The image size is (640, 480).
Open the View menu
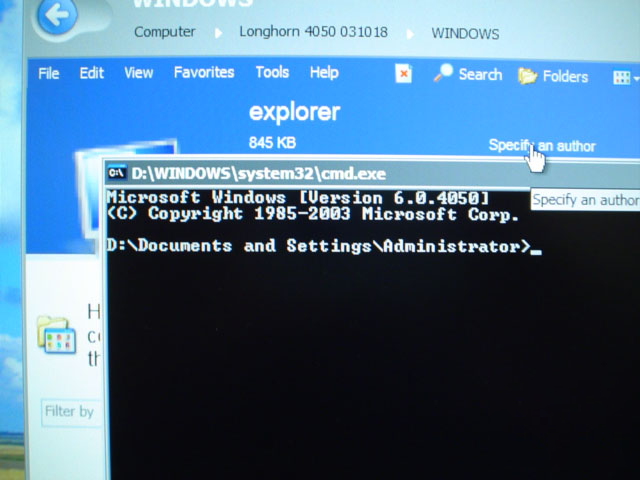click(x=138, y=73)
